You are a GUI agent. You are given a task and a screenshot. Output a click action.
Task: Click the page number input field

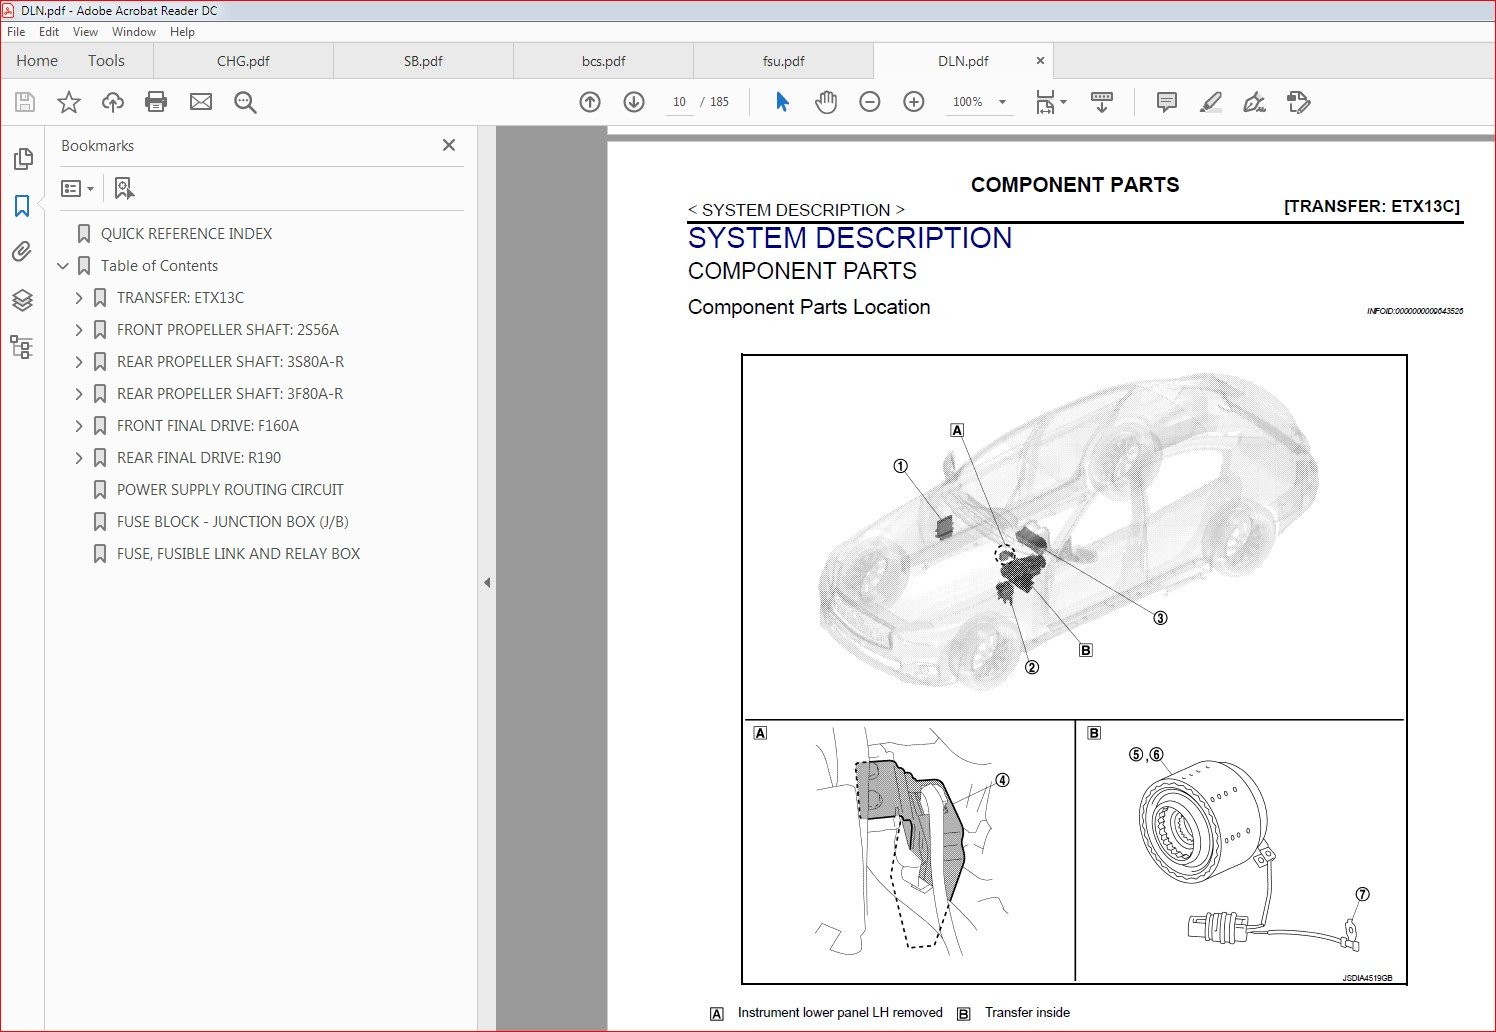coord(679,102)
